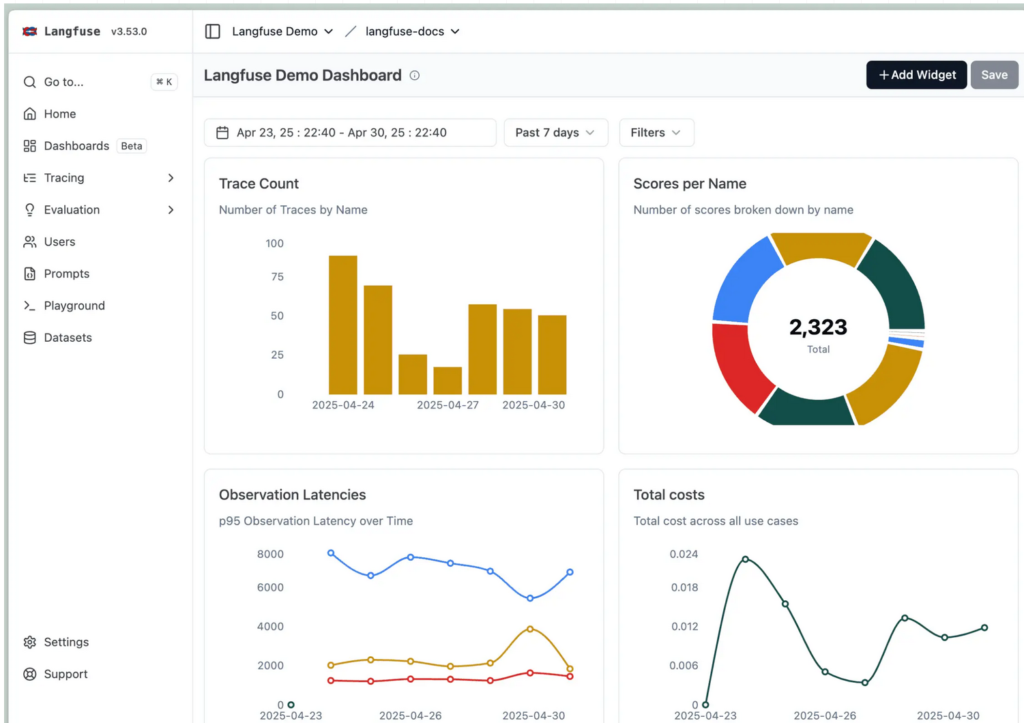Viewport: 1024px width, 723px height.
Task: Click the date range picker field
Action: [x=350, y=133]
